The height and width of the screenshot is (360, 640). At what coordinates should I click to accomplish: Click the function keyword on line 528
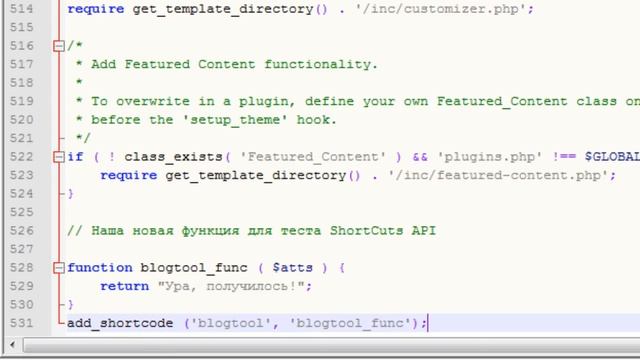tap(100, 268)
